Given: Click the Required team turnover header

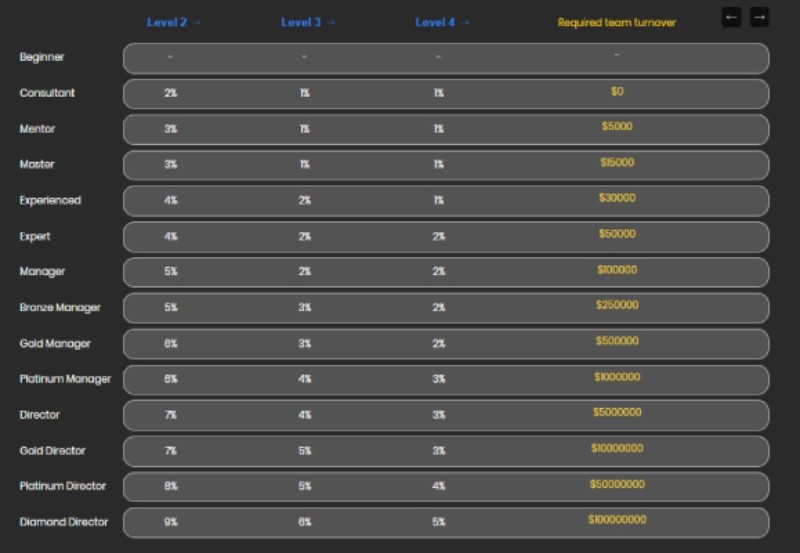Looking at the screenshot, I should (x=616, y=22).
